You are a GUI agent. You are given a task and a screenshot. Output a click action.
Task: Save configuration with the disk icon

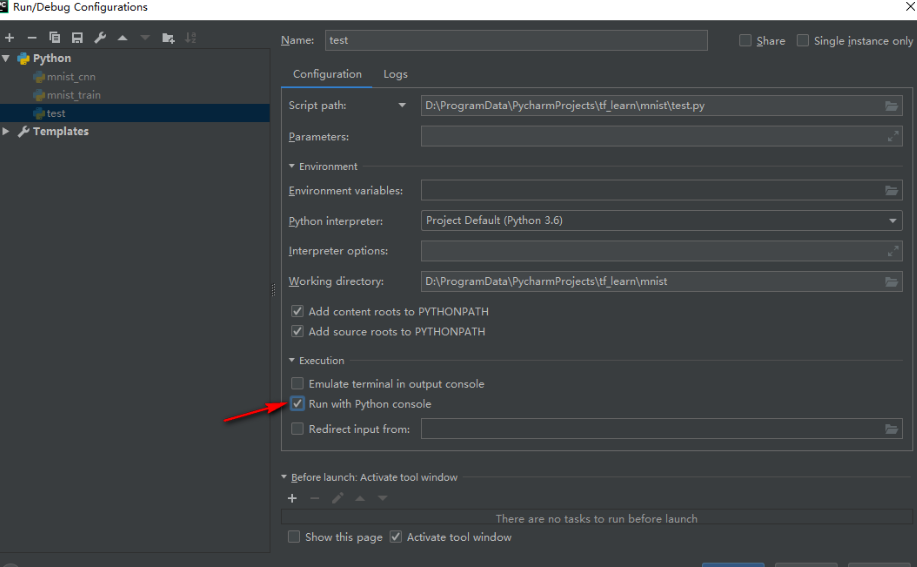click(77, 38)
